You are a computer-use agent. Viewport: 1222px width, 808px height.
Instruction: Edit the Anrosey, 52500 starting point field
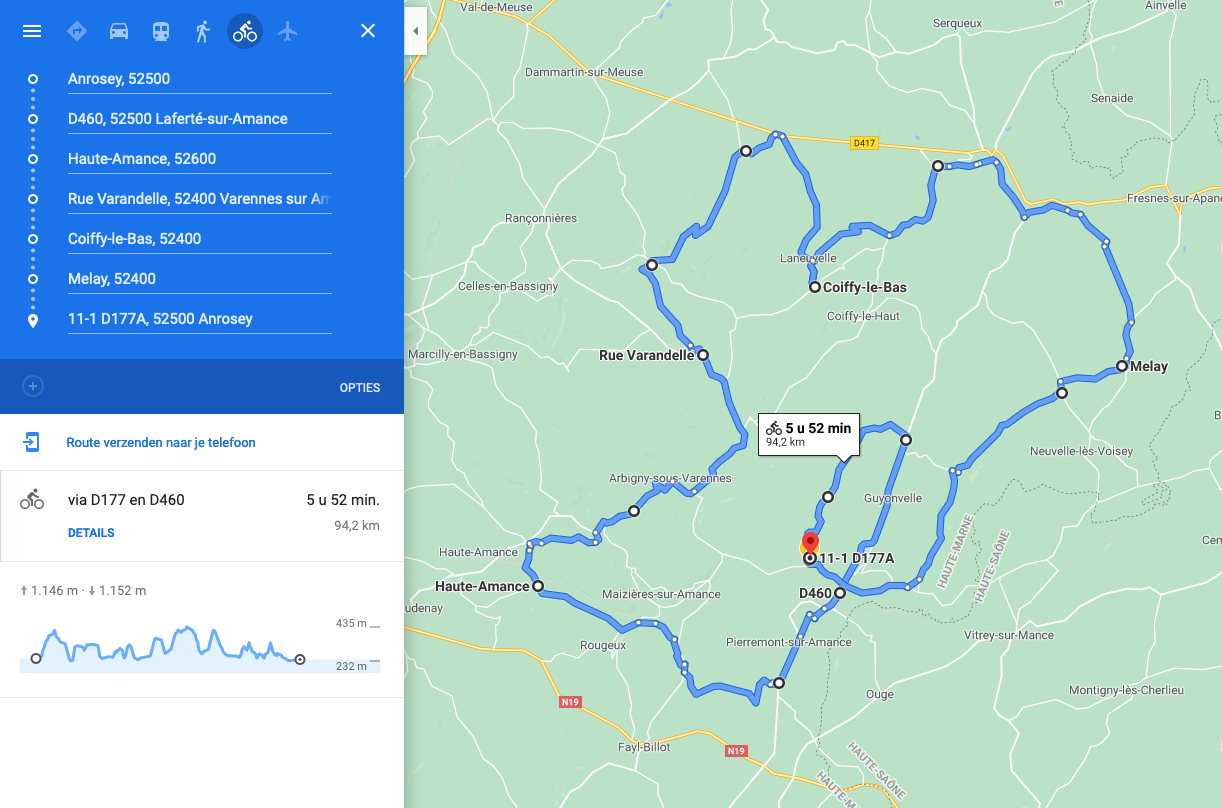(199, 79)
